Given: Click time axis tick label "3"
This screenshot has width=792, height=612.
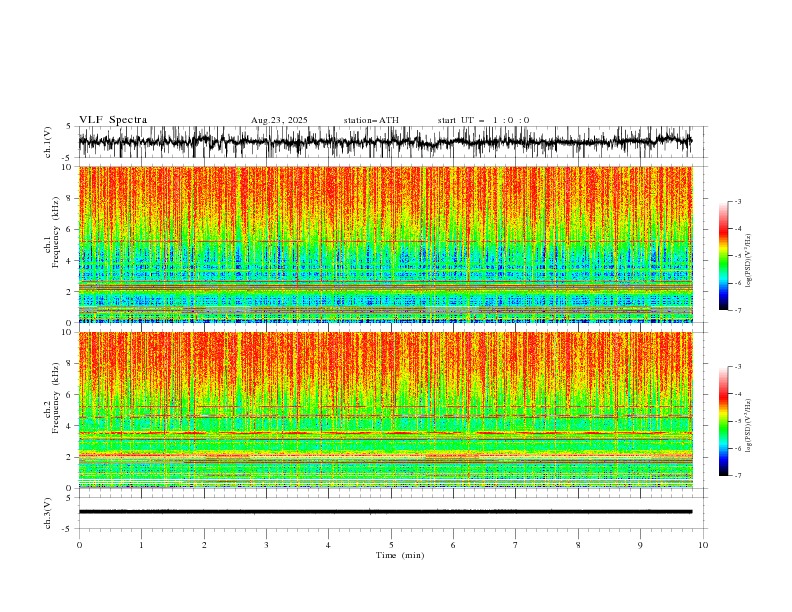Looking at the screenshot, I should point(266,545).
